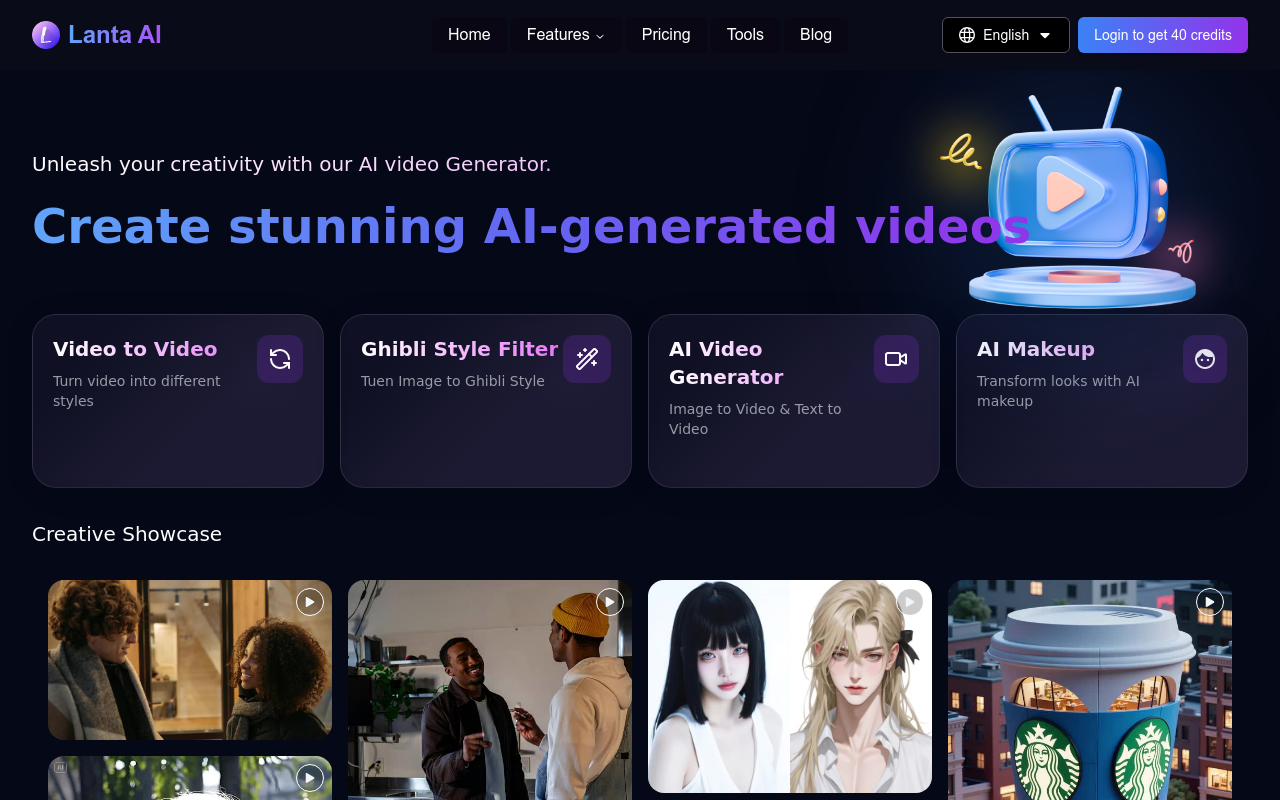This screenshot has height=800, width=1280.
Task: Click 'Image to Video & Text to Video' text
Action: (x=755, y=419)
